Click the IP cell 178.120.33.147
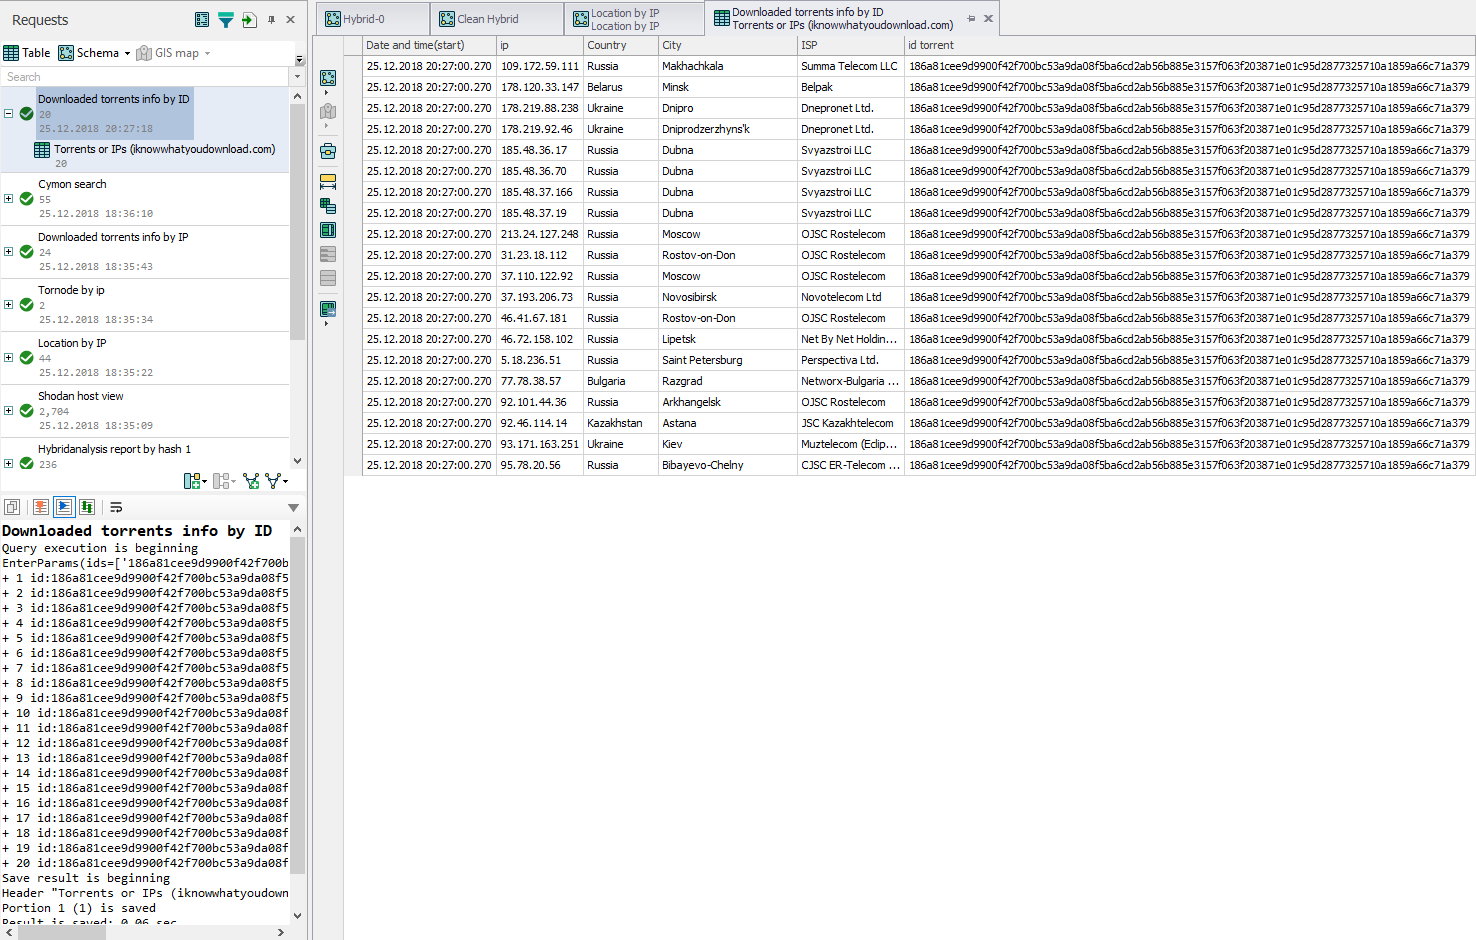The height and width of the screenshot is (940, 1476). [x=540, y=87]
